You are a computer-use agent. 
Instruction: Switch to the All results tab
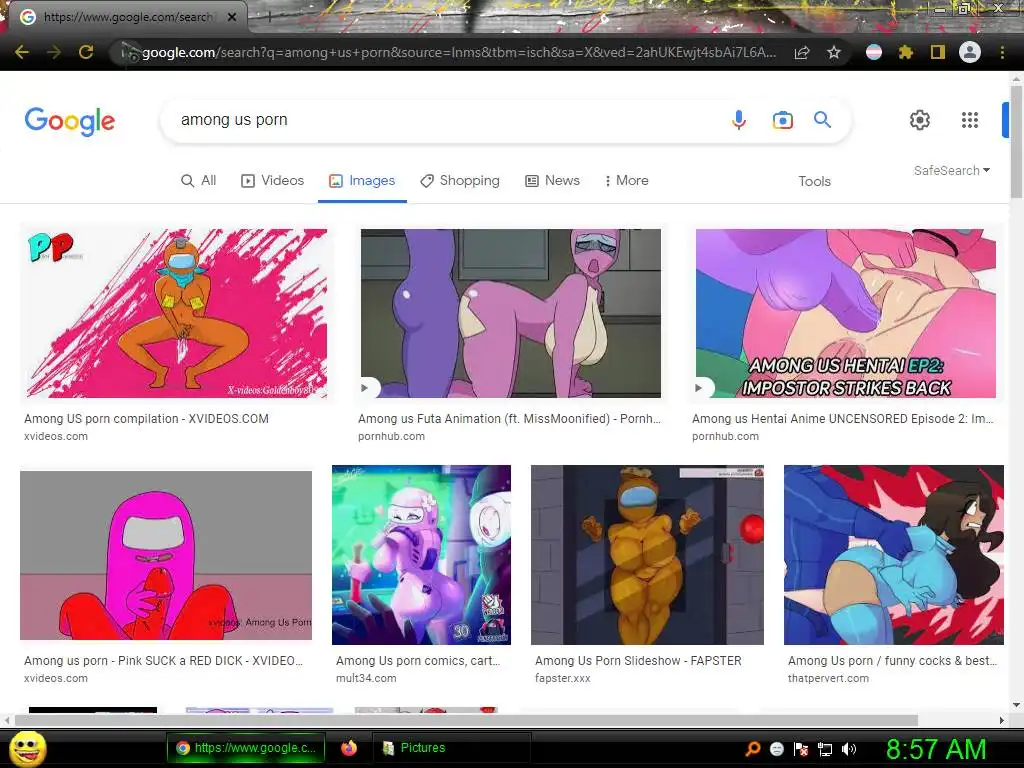click(199, 180)
